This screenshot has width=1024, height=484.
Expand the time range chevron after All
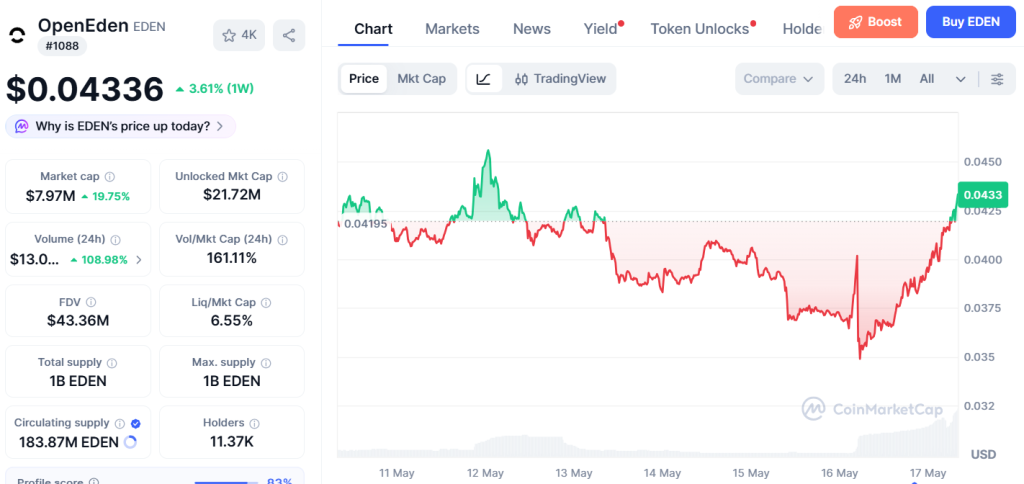pyautogui.click(x=960, y=79)
